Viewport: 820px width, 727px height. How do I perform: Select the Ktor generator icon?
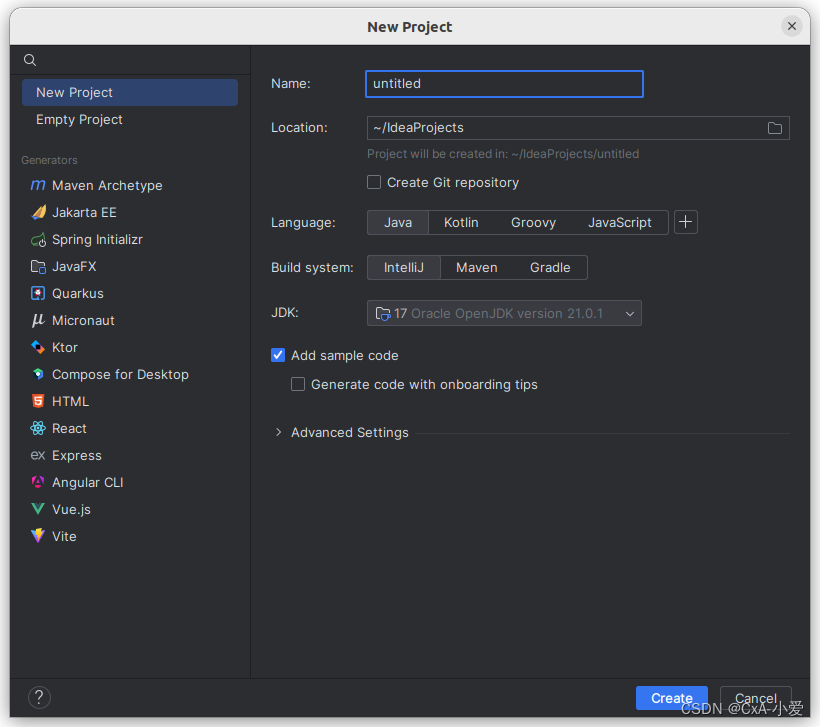[x=38, y=347]
